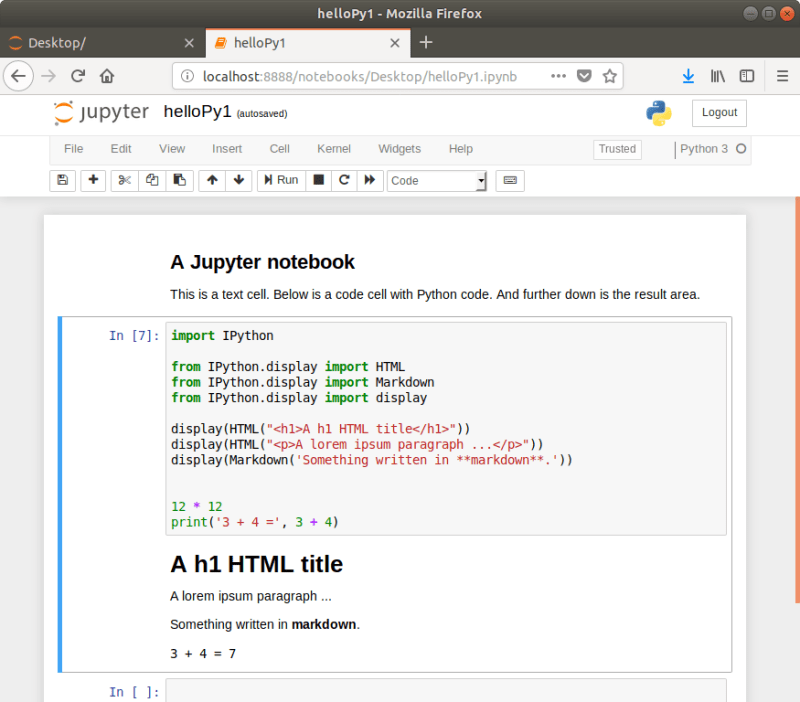Insert a new cell with the plus icon
This screenshot has width=800, height=702.
coord(92,180)
